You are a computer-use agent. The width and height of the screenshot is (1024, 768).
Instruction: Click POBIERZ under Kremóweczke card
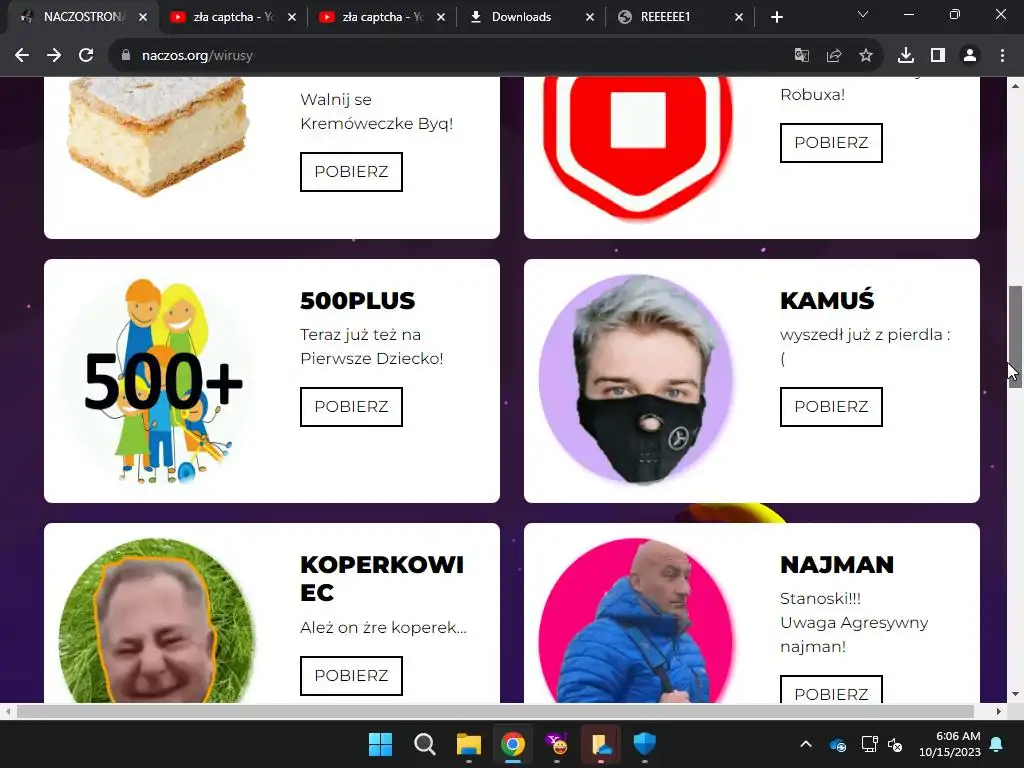click(x=351, y=172)
